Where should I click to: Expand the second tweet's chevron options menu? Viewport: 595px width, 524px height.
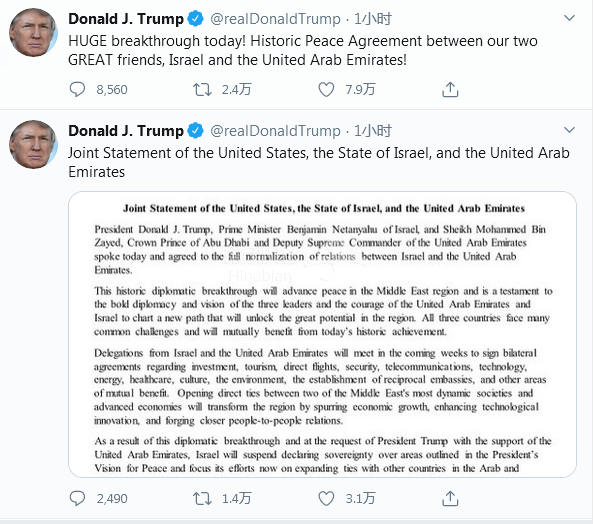(x=569, y=130)
